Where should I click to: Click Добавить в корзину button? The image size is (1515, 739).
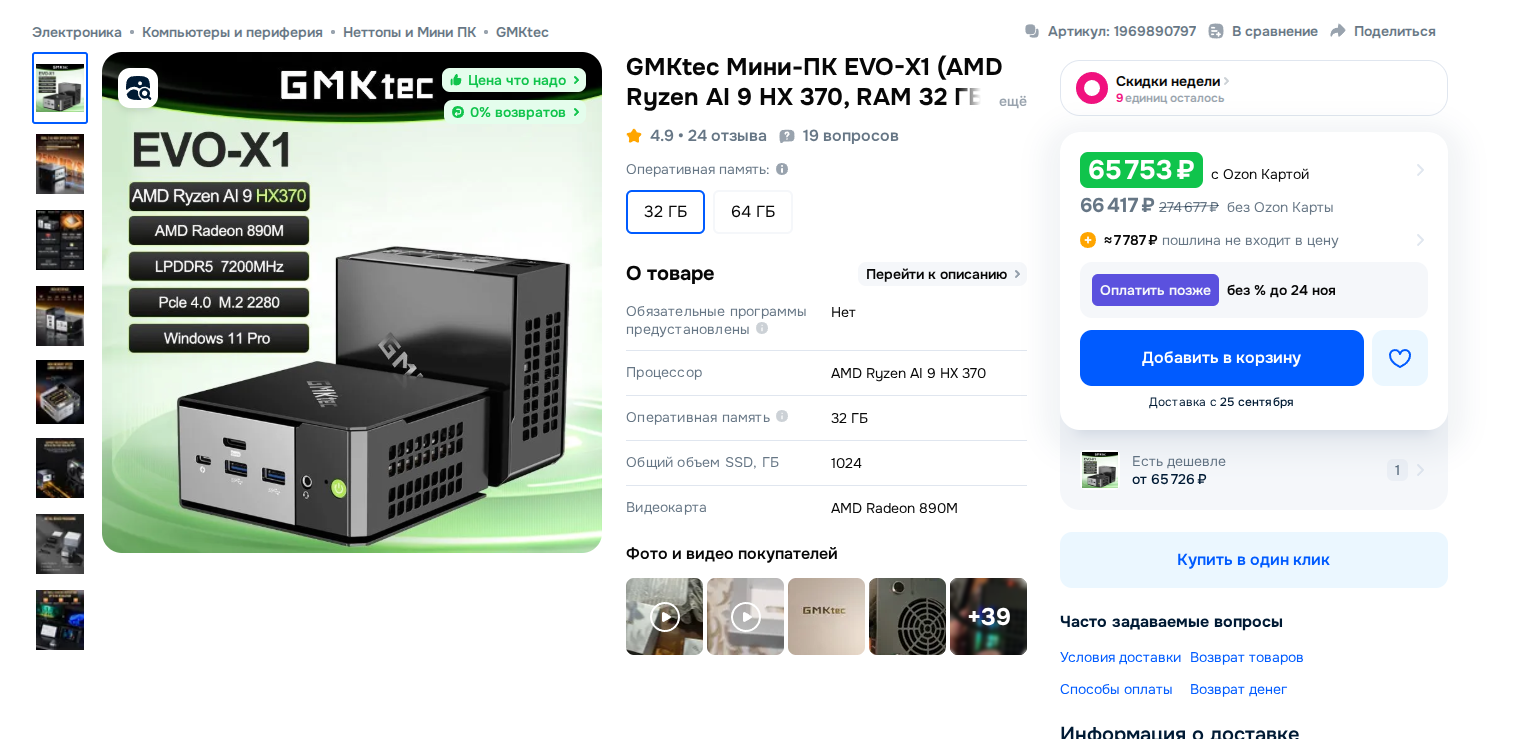point(1222,358)
